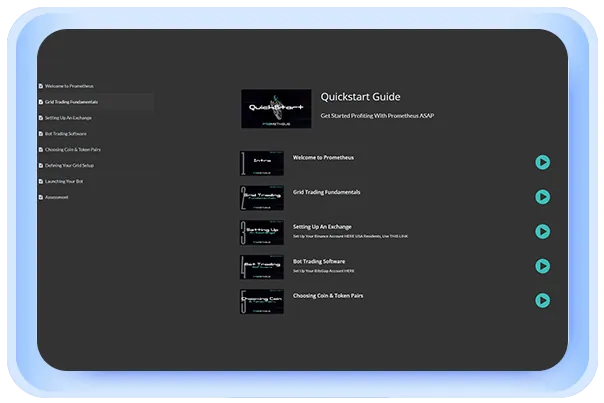Image resolution: width=604 pixels, height=403 pixels.
Task: Click the Bot Trading Software lesson title
Action: (x=319, y=261)
